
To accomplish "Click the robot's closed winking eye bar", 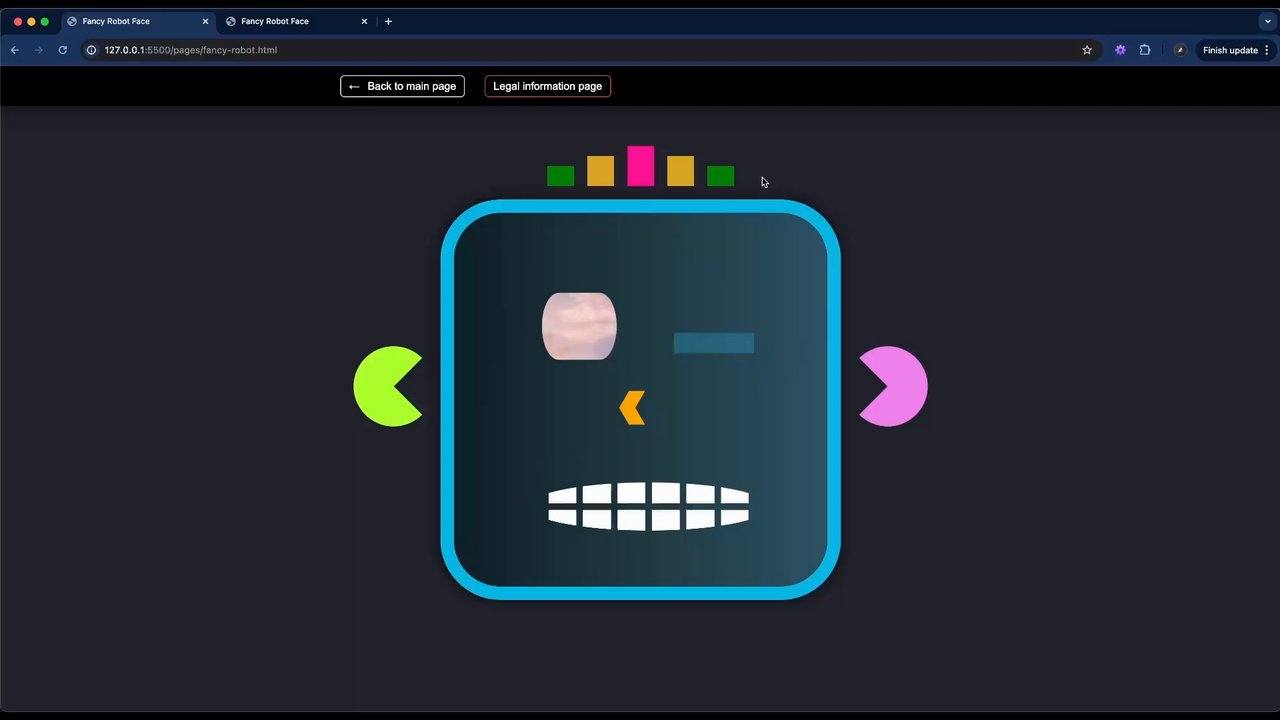I will pyautogui.click(x=714, y=343).
